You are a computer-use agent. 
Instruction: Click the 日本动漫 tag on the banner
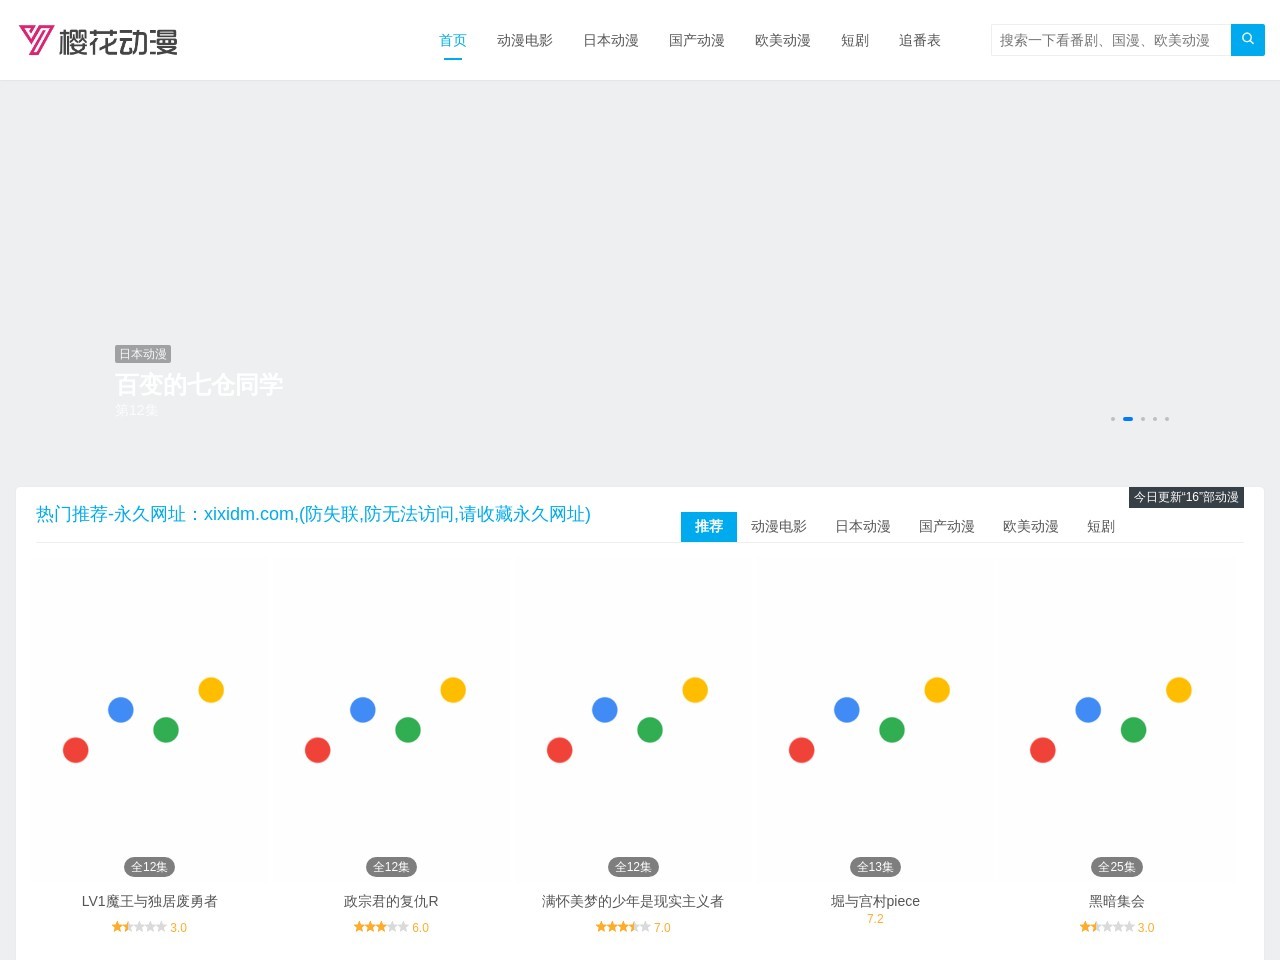coord(143,354)
